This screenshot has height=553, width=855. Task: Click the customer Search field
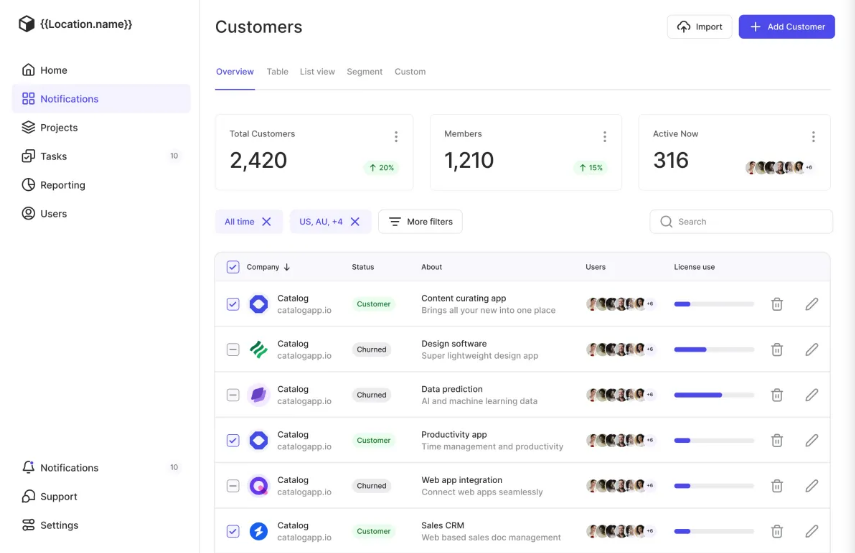(x=741, y=222)
